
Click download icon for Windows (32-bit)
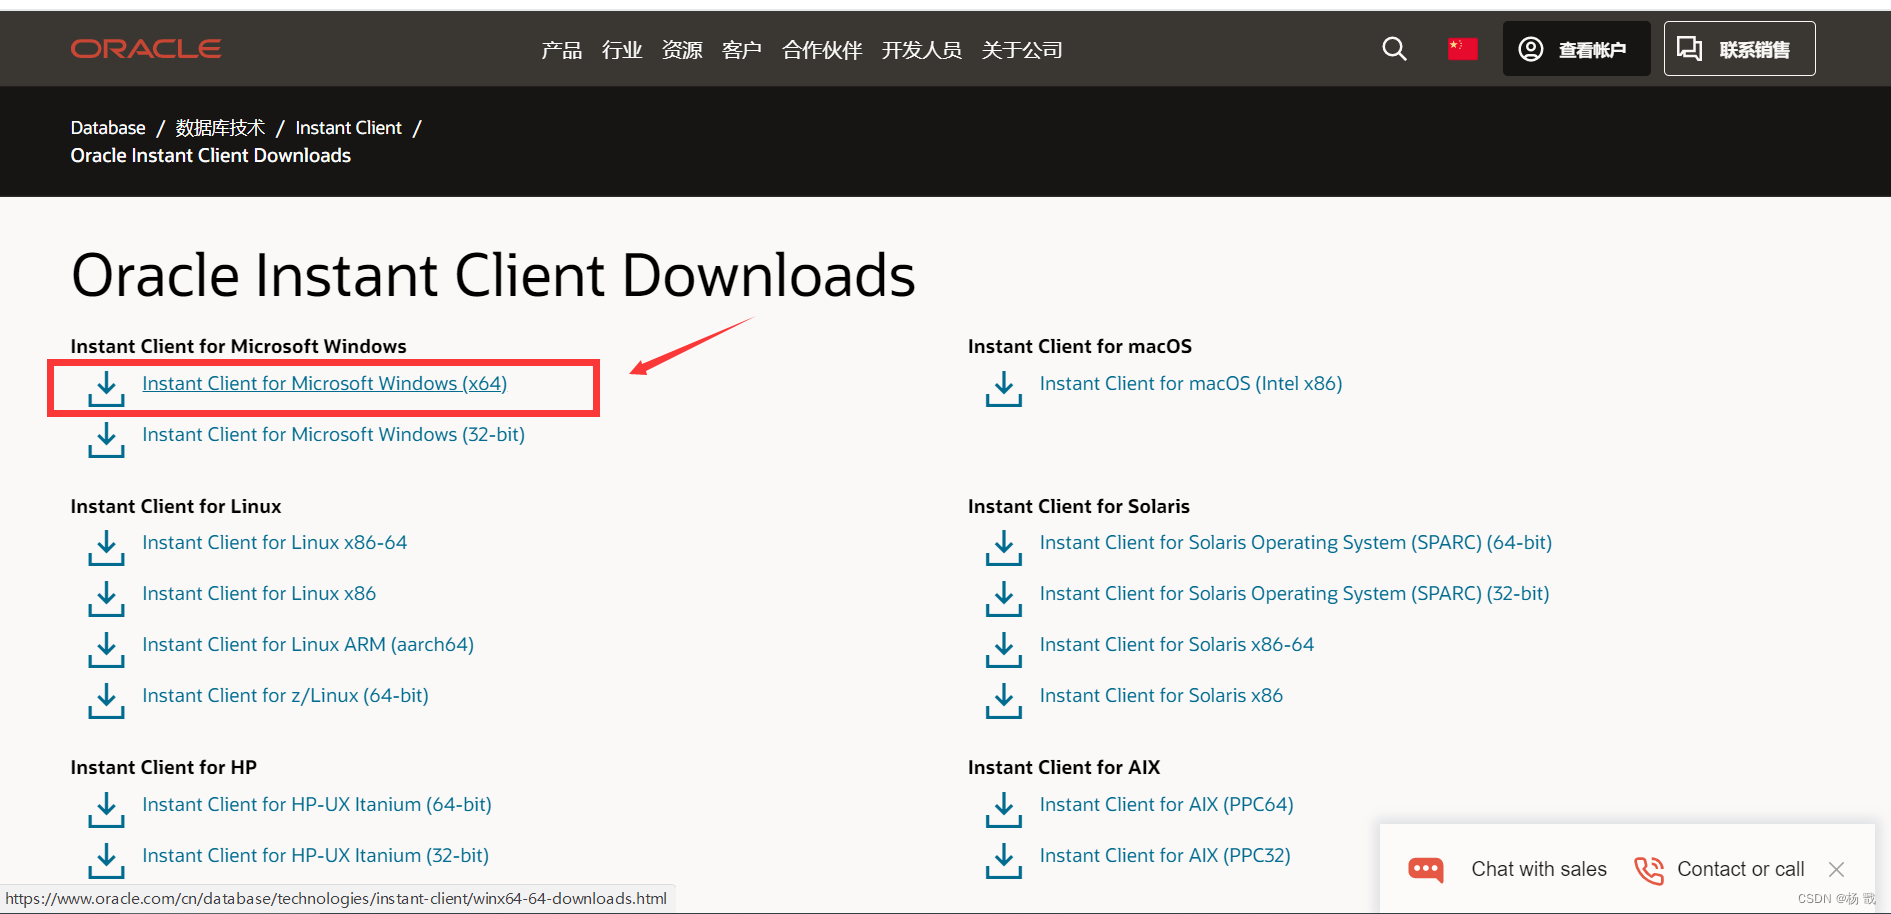tap(106, 440)
